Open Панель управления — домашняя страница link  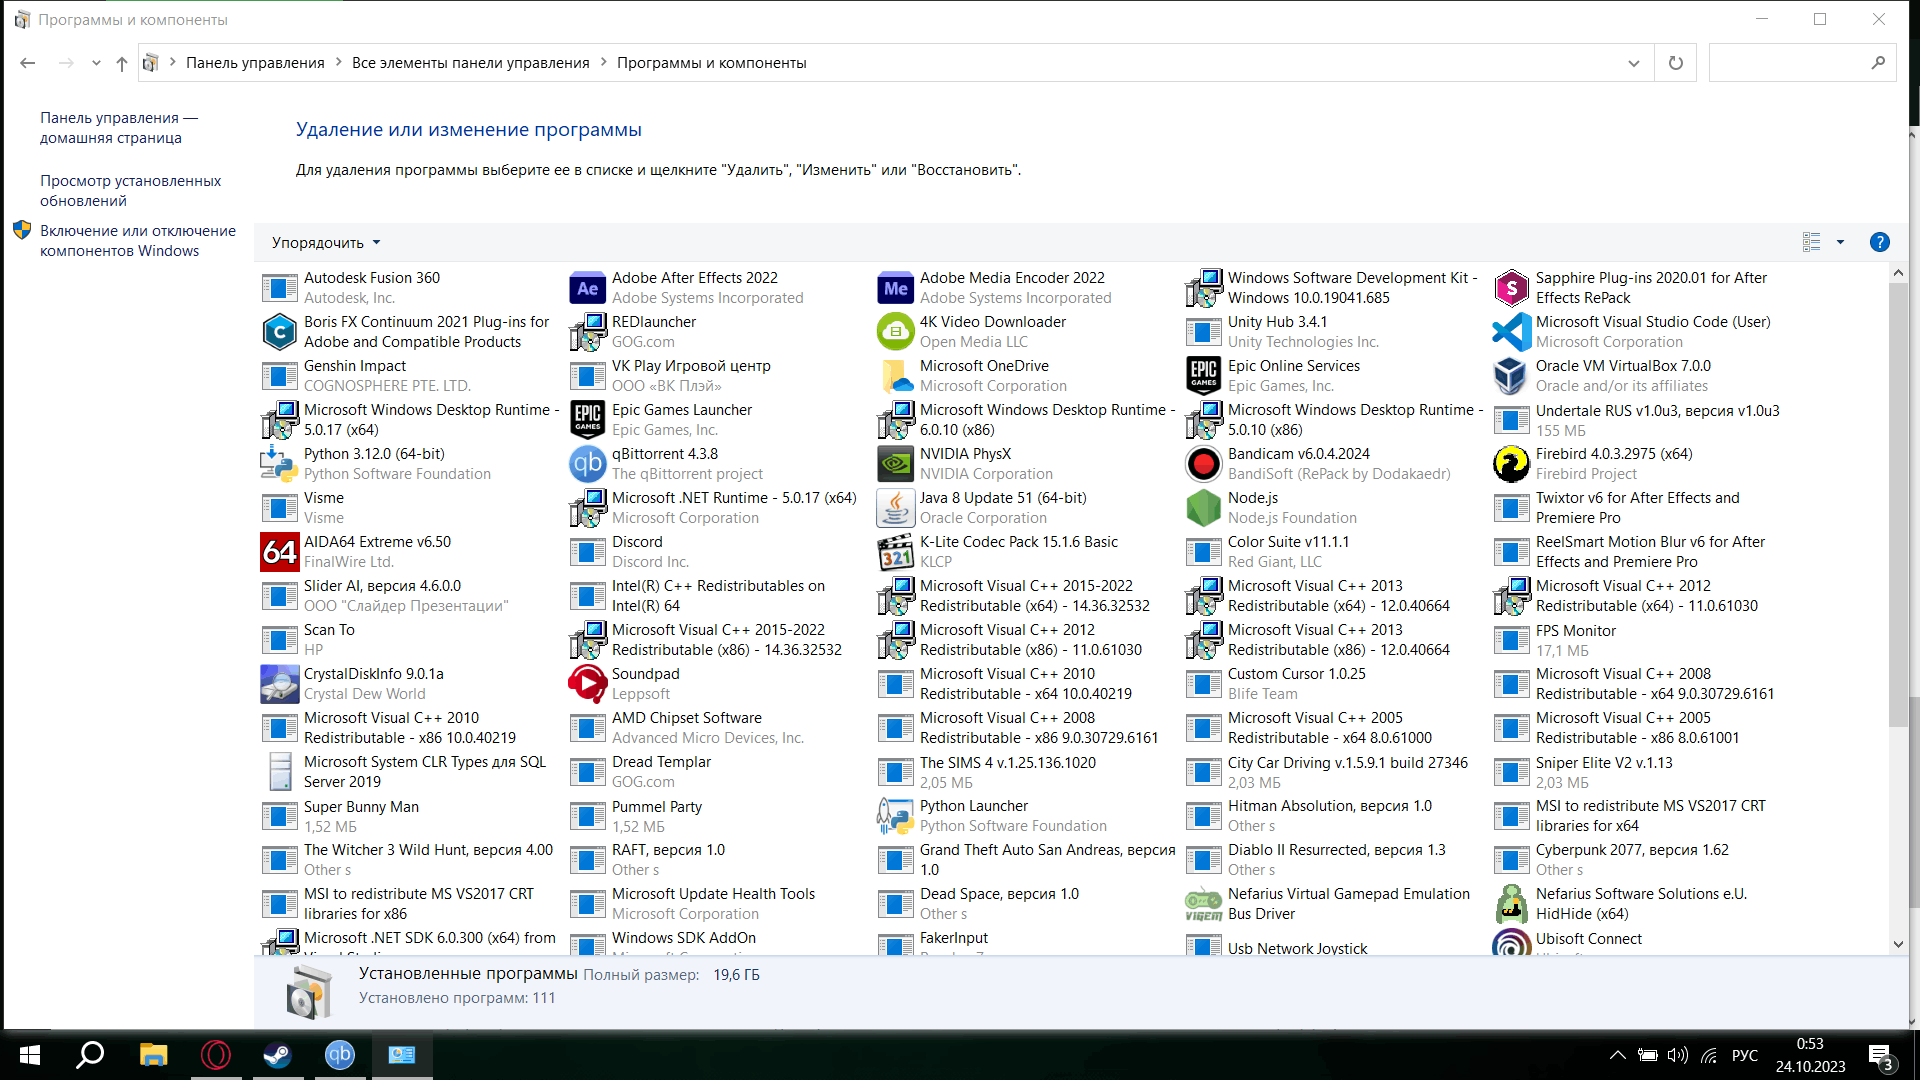click(x=119, y=128)
